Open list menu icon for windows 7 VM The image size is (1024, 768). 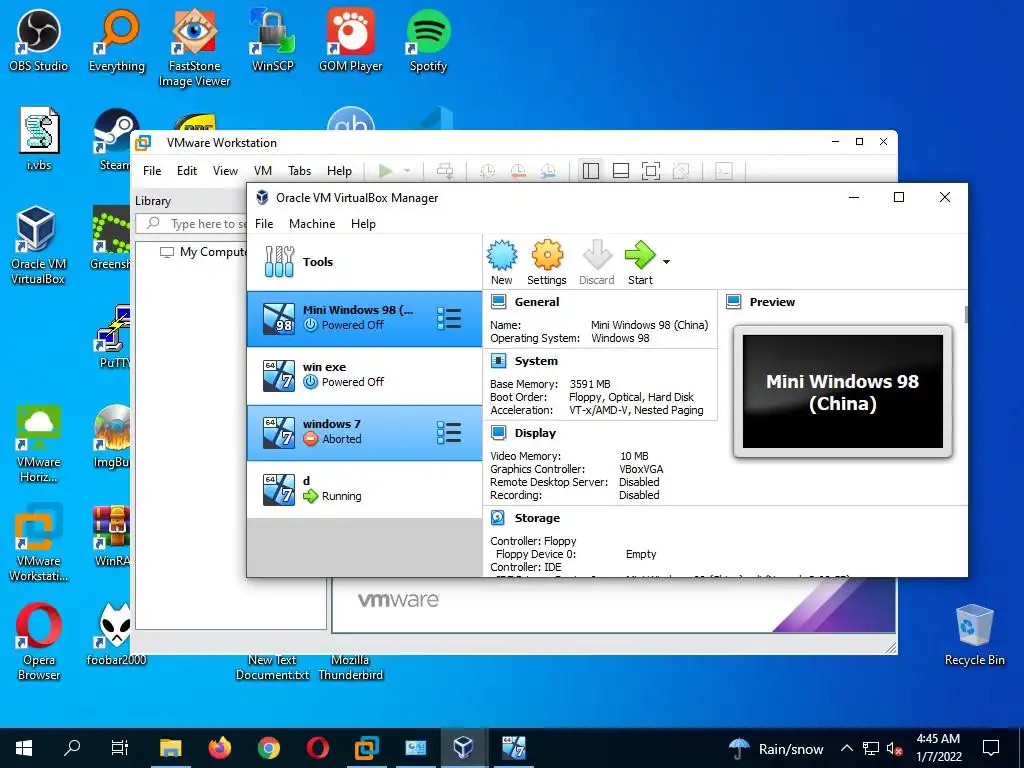(449, 432)
